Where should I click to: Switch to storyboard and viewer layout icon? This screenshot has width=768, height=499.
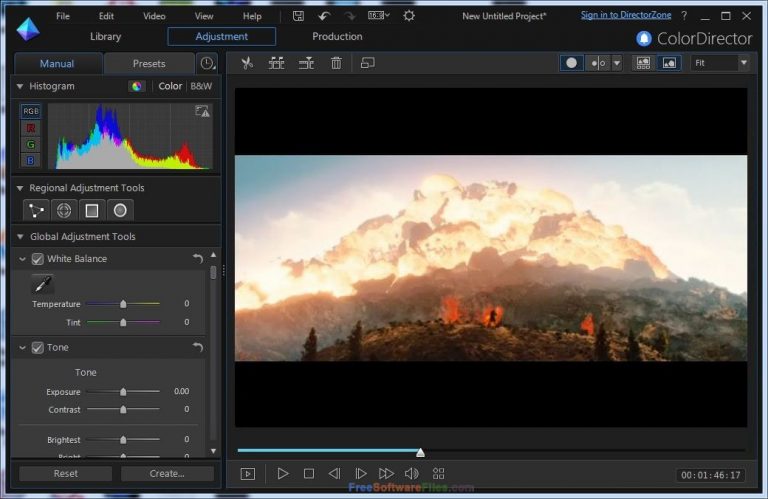(643, 63)
